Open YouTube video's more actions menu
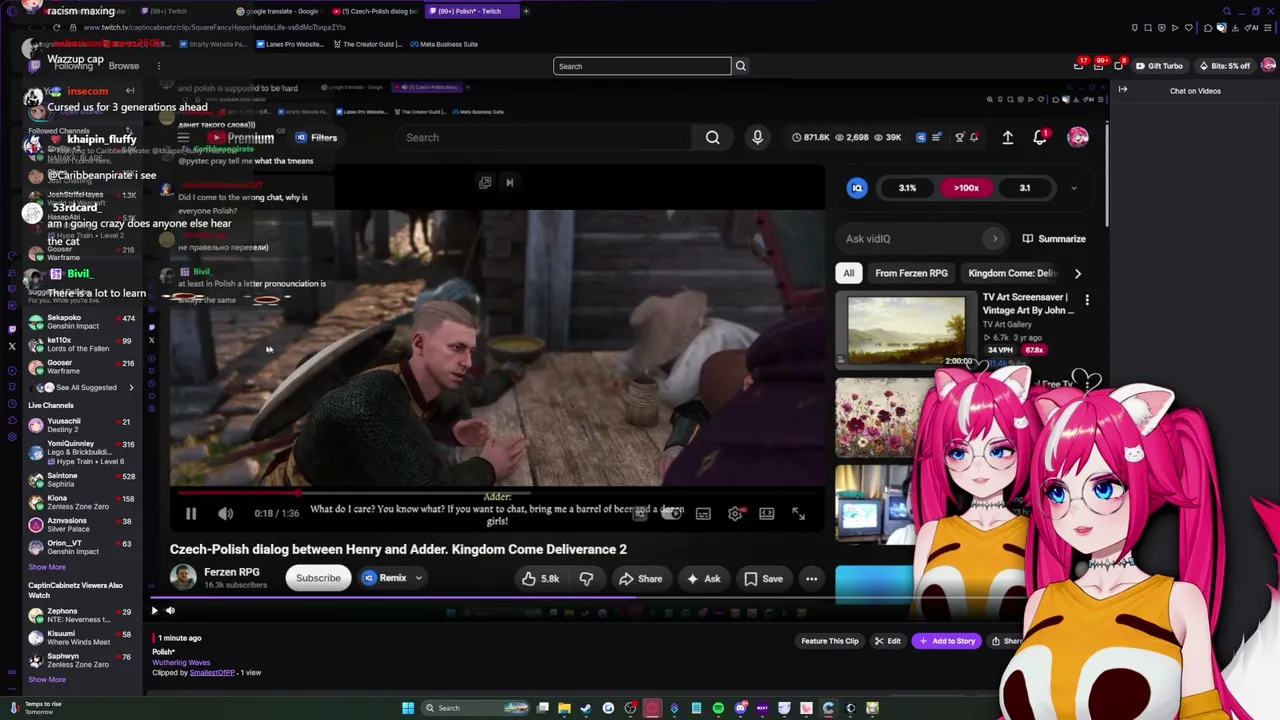Screen dimensions: 1280x720 812,579
